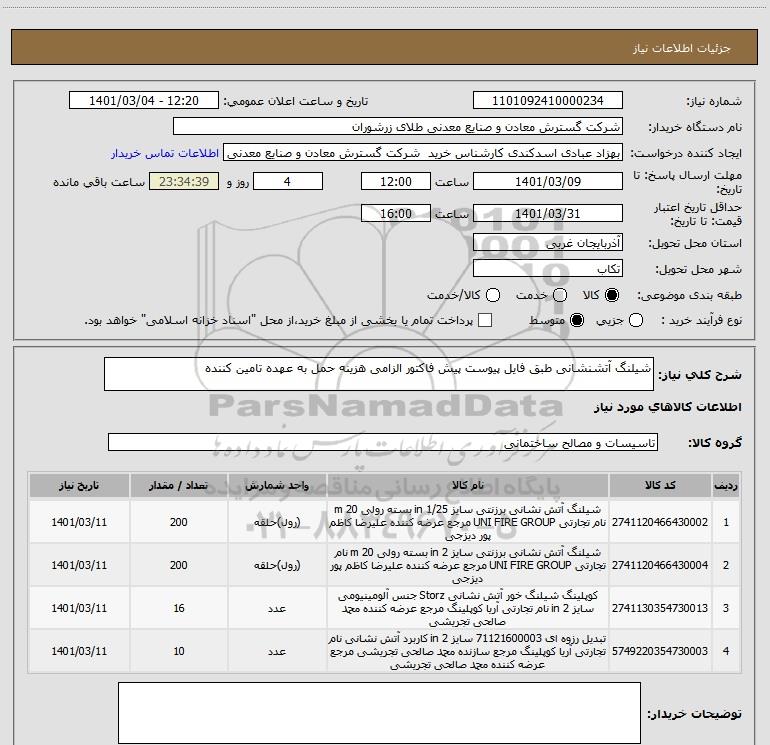Click the اطلاعات کالاهای مورد نیاز section heading
770x745 pixels.
(668, 407)
